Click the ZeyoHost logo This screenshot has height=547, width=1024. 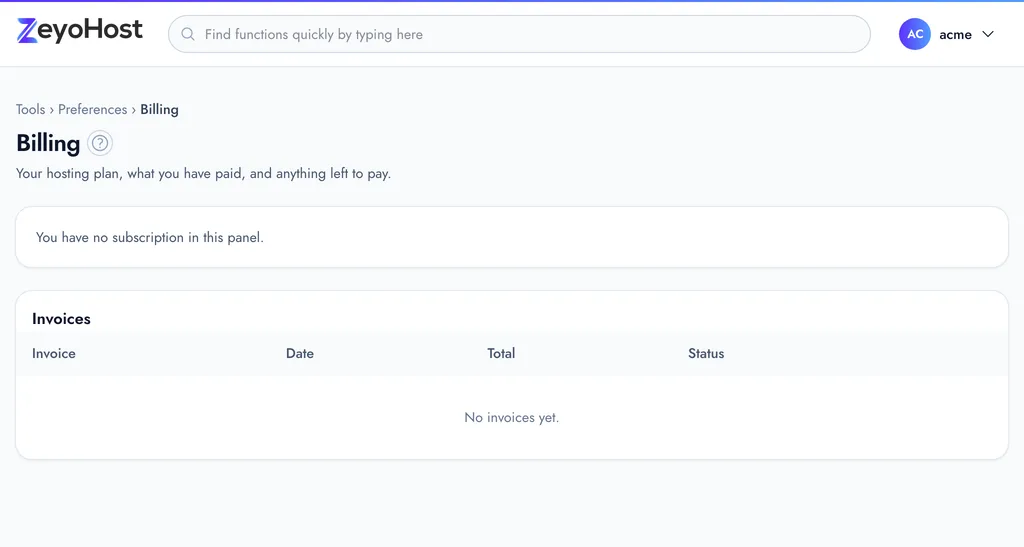tap(80, 31)
